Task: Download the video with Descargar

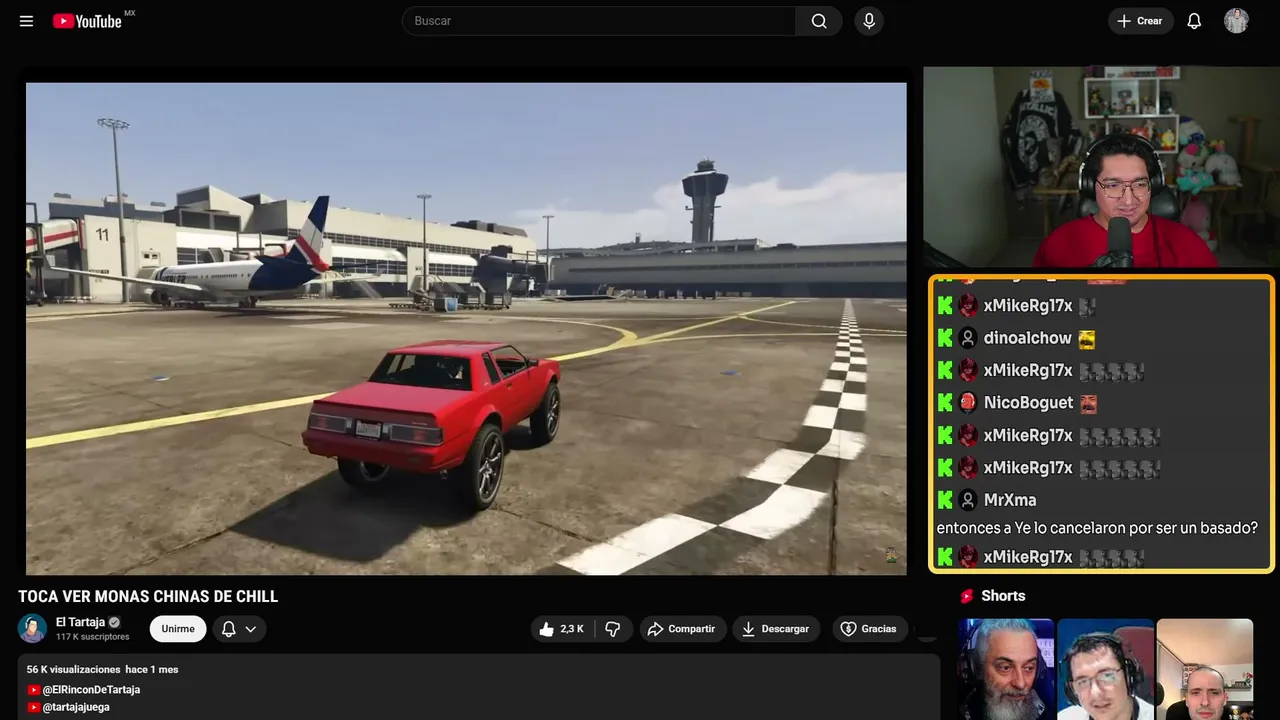Action: click(776, 629)
